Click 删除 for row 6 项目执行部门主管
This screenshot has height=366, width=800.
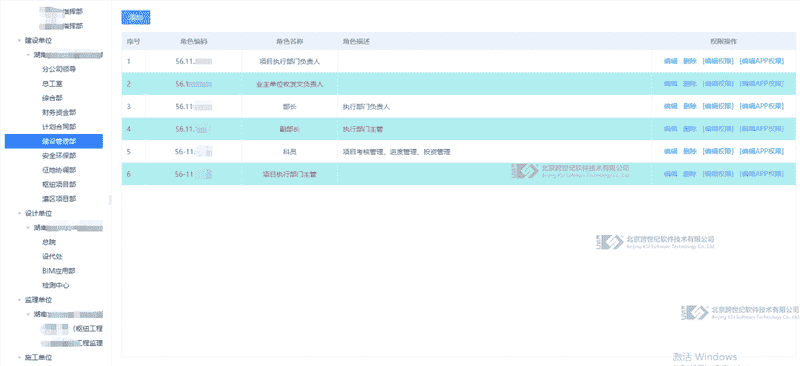click(x=690, y=174)
